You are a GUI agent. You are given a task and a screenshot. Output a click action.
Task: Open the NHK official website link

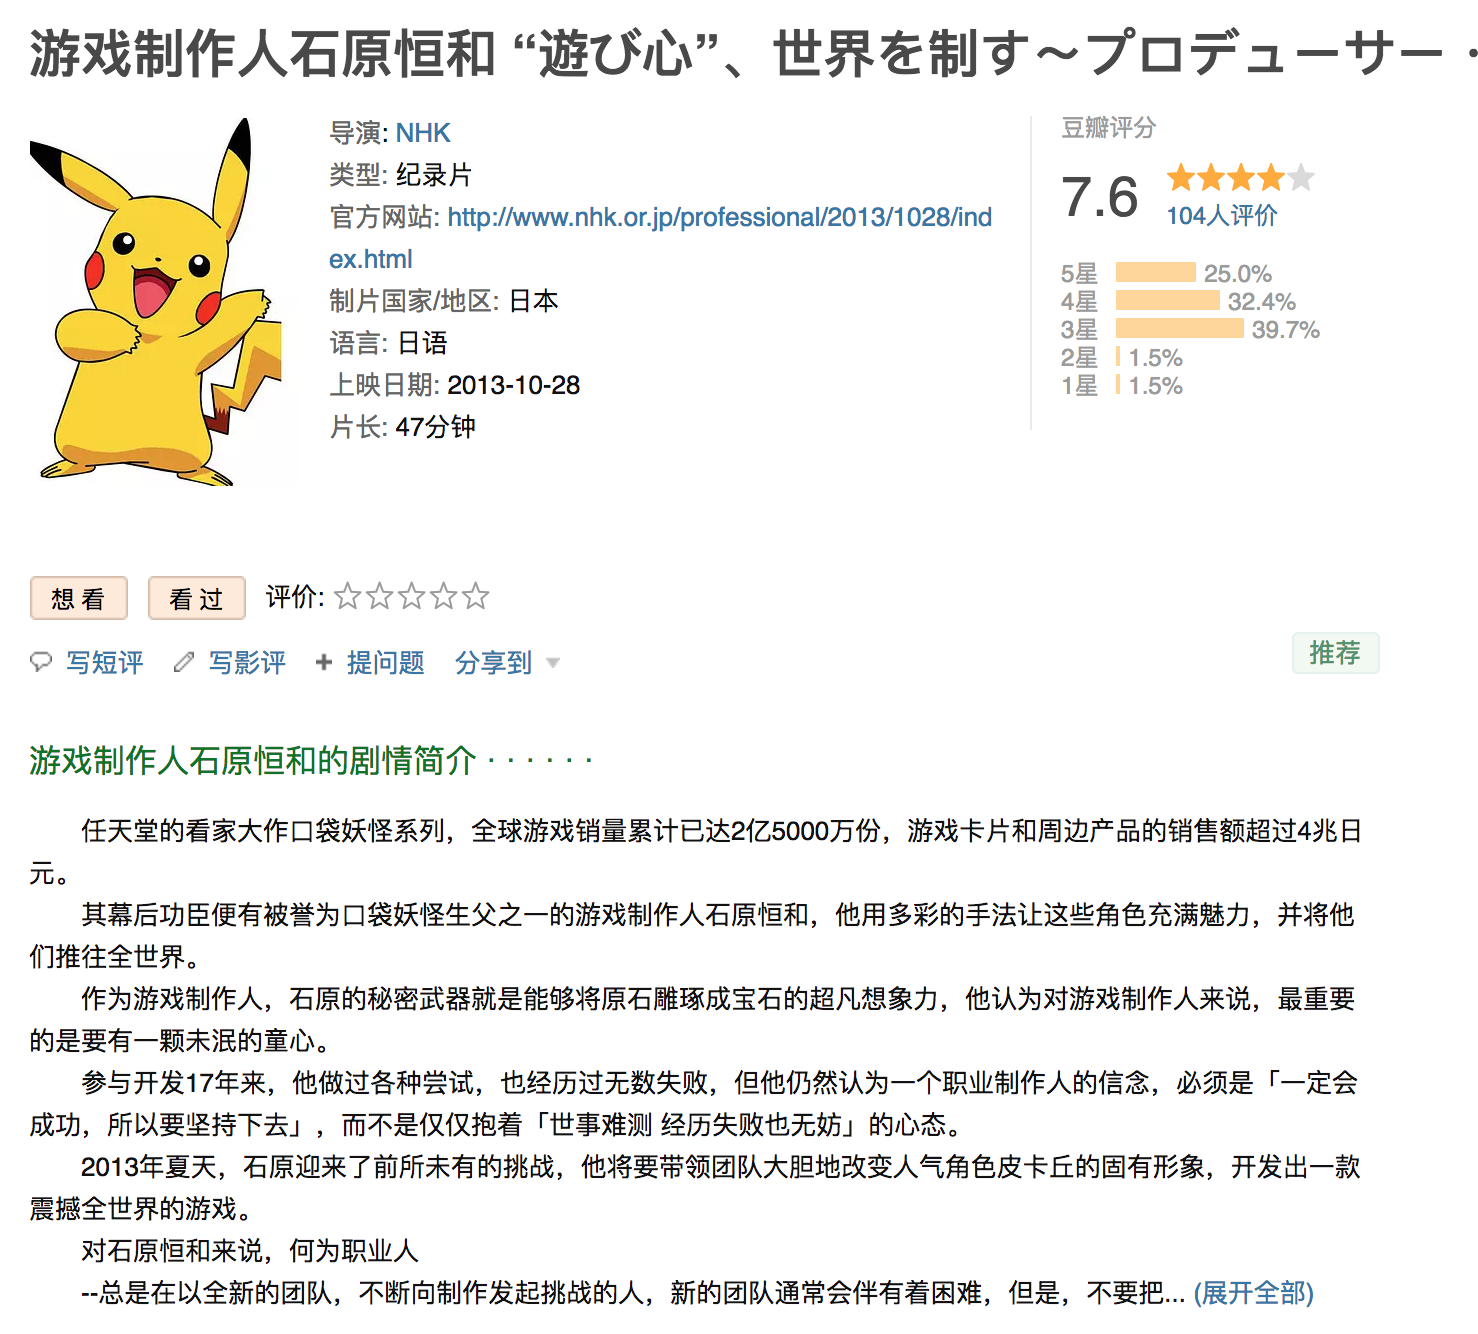click(660, 238)
